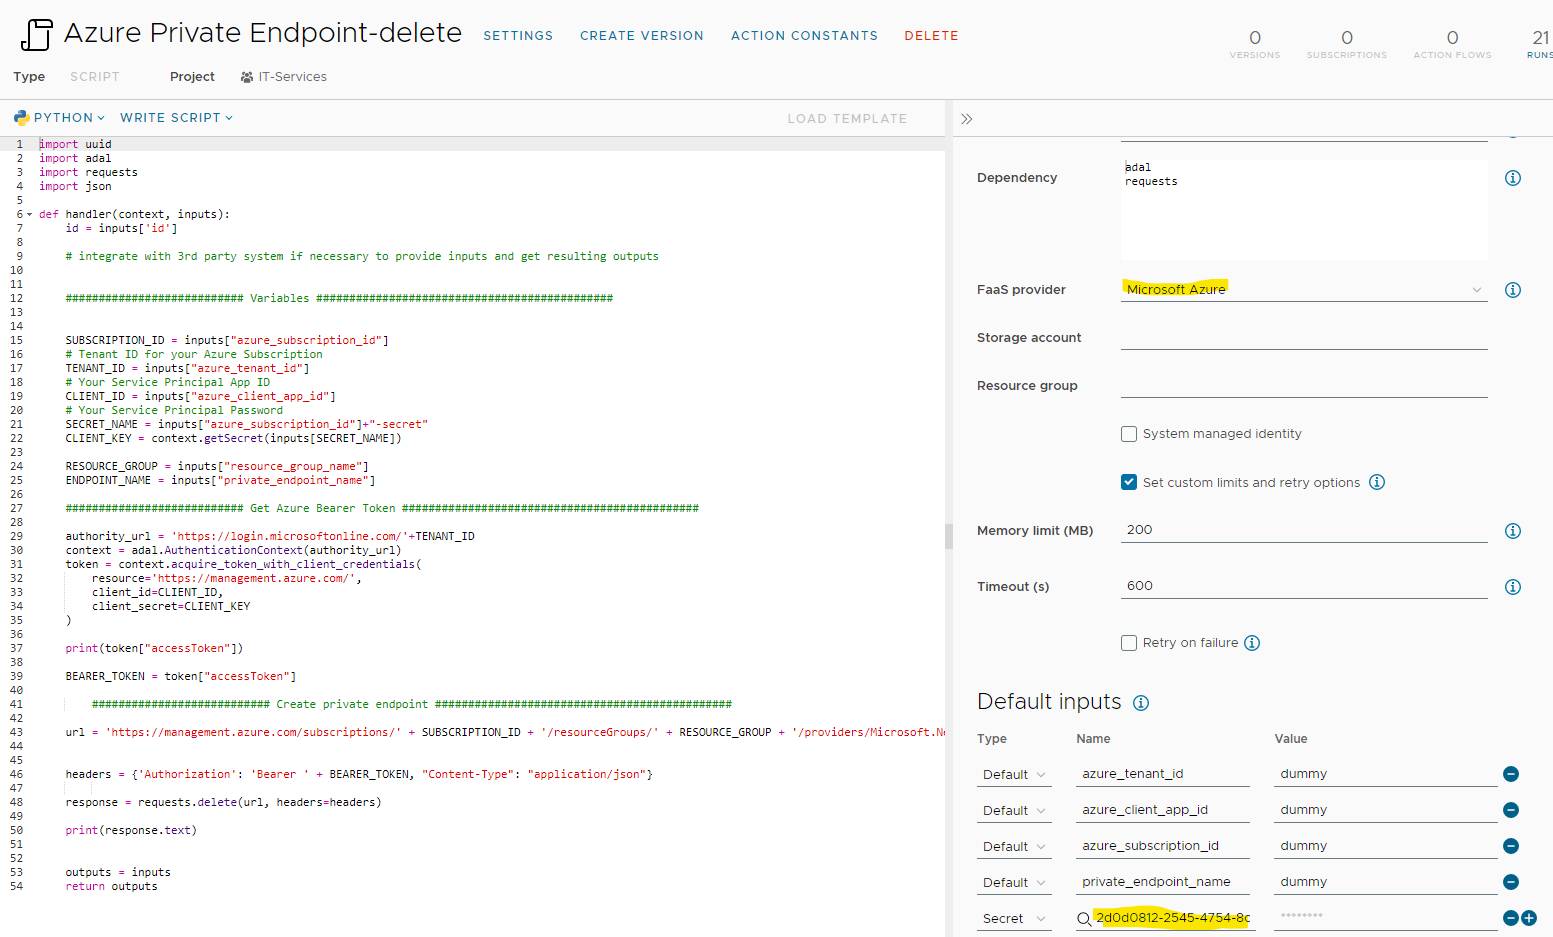This screenshot has width=1553, height=937.
Task: Click DELETE in the header
Action: (x=931, y=36)
